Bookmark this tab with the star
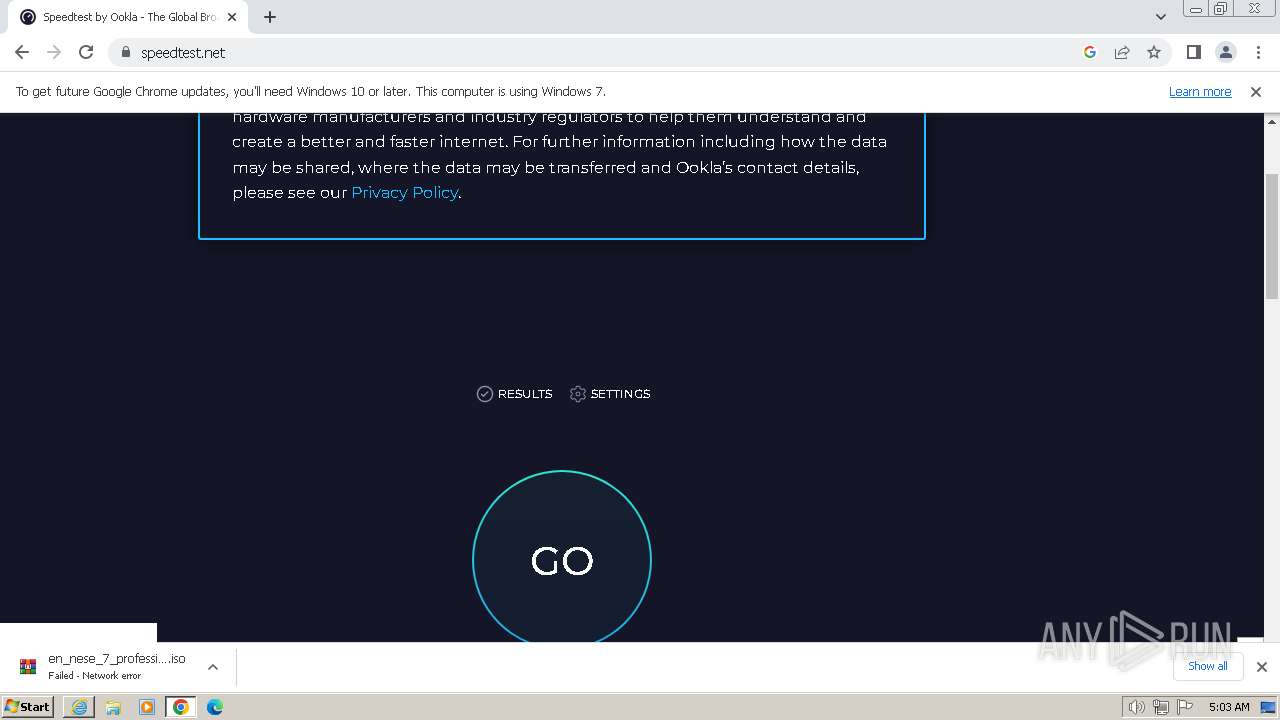Image resolution: width=1280 pixels, height=720 pixels. [x=1154, y=52]
